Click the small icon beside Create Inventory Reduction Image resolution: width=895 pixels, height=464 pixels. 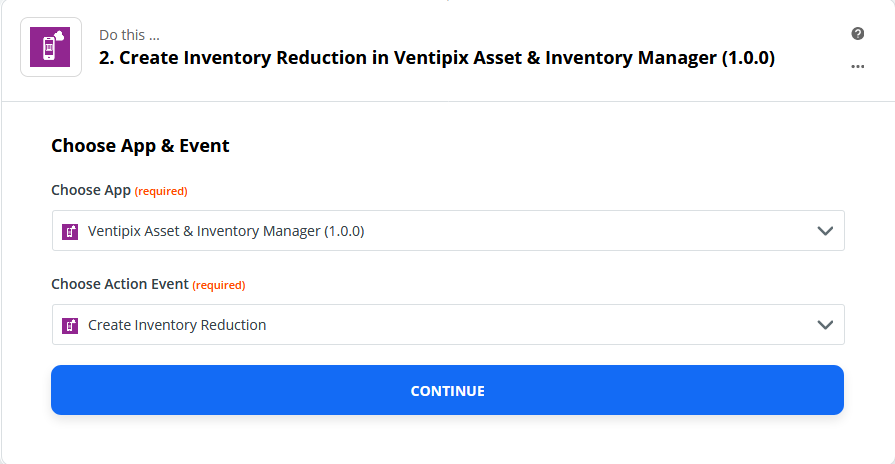(x=70, y=325)
